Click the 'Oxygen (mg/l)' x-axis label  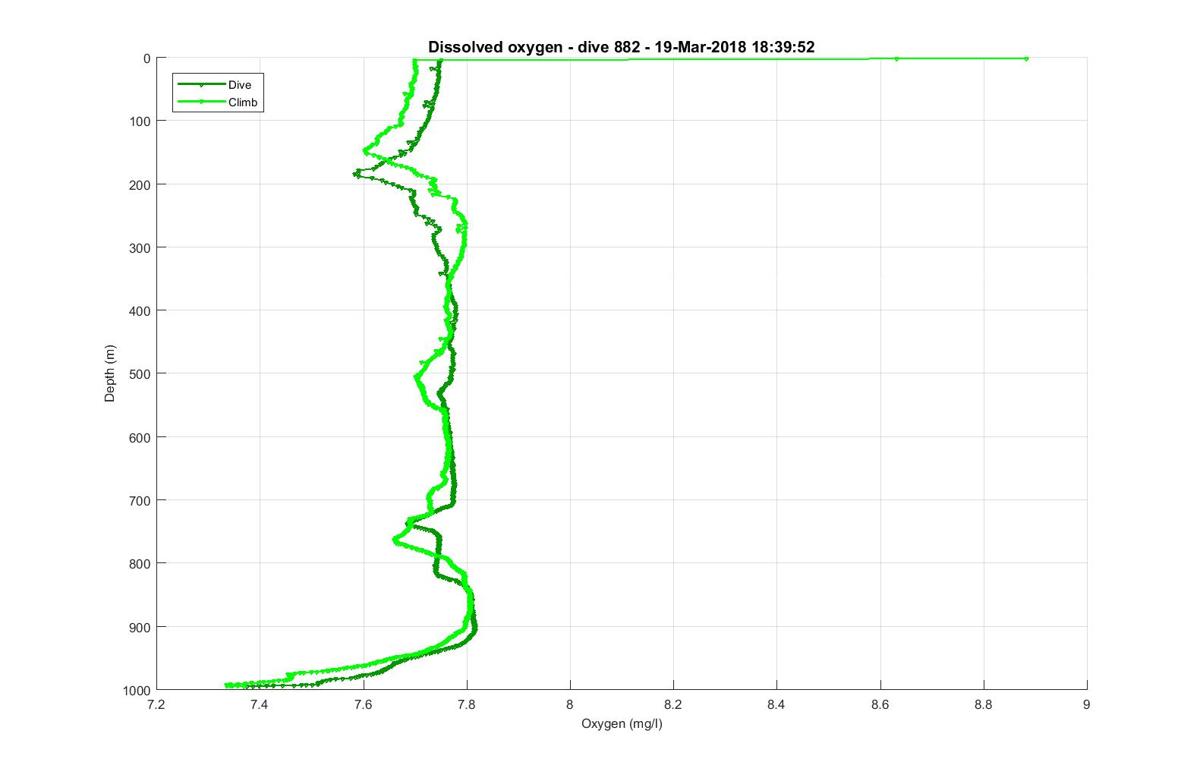coord(622,723)
